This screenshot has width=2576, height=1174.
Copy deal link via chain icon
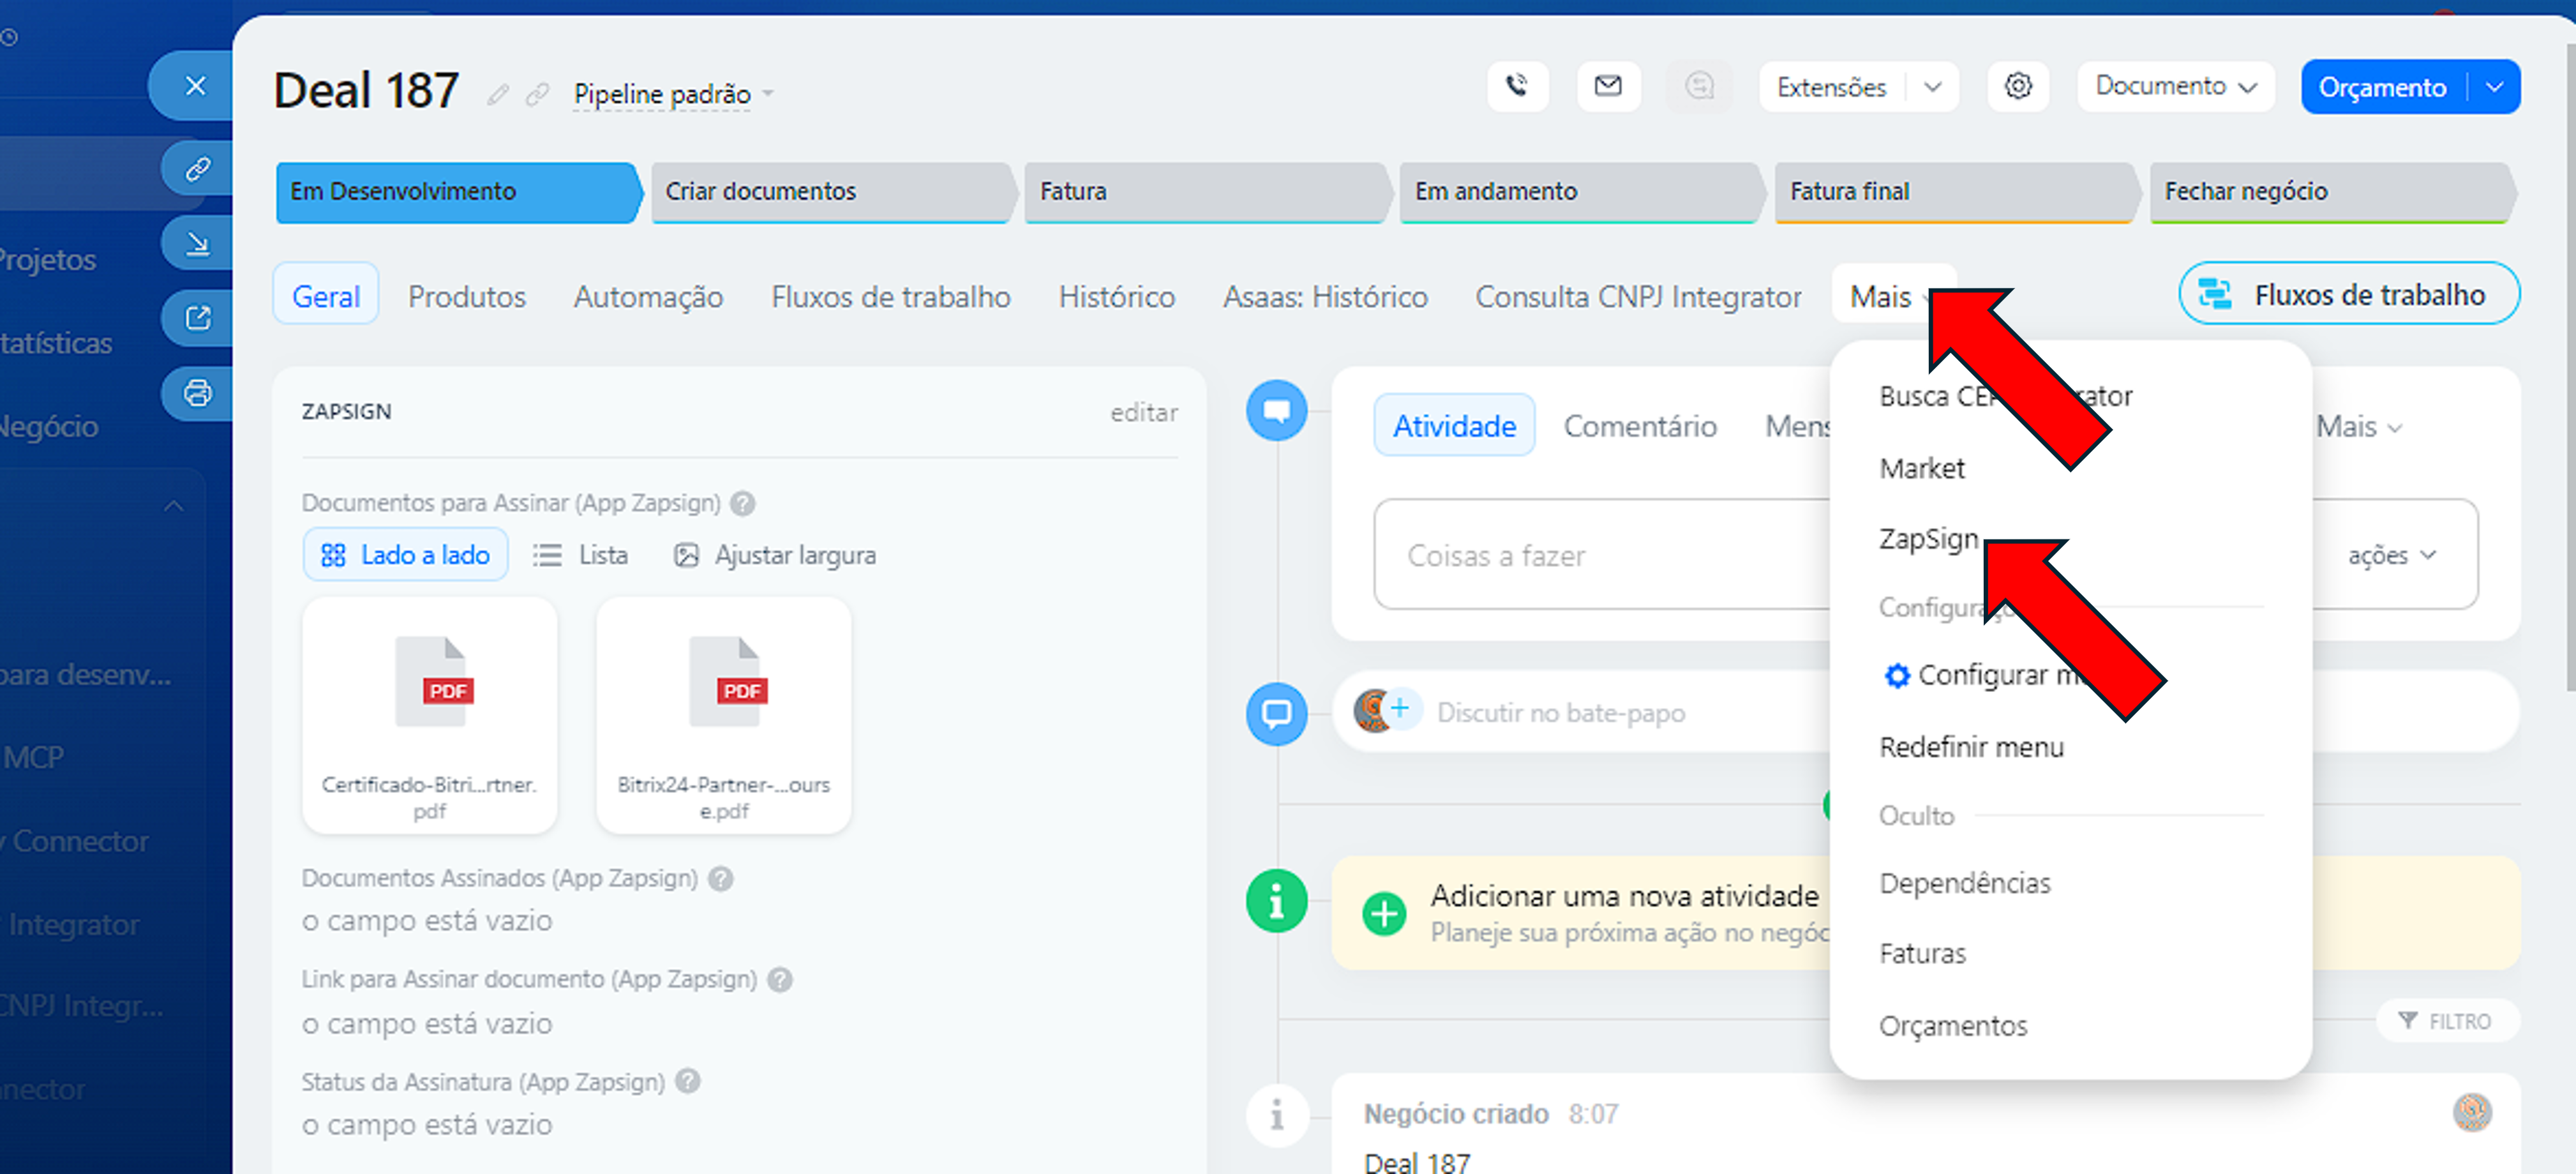coord(537,95)
